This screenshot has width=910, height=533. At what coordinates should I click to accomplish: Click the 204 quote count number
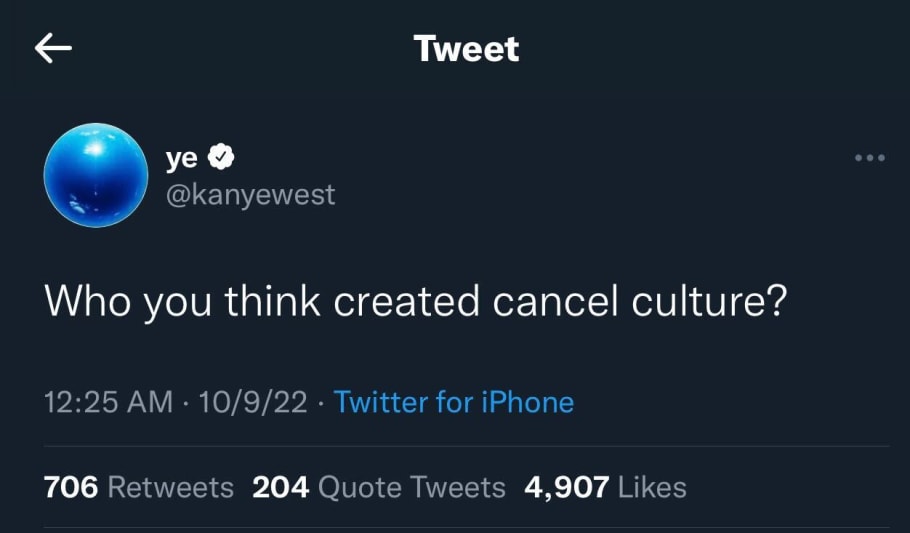click(280, 488)
